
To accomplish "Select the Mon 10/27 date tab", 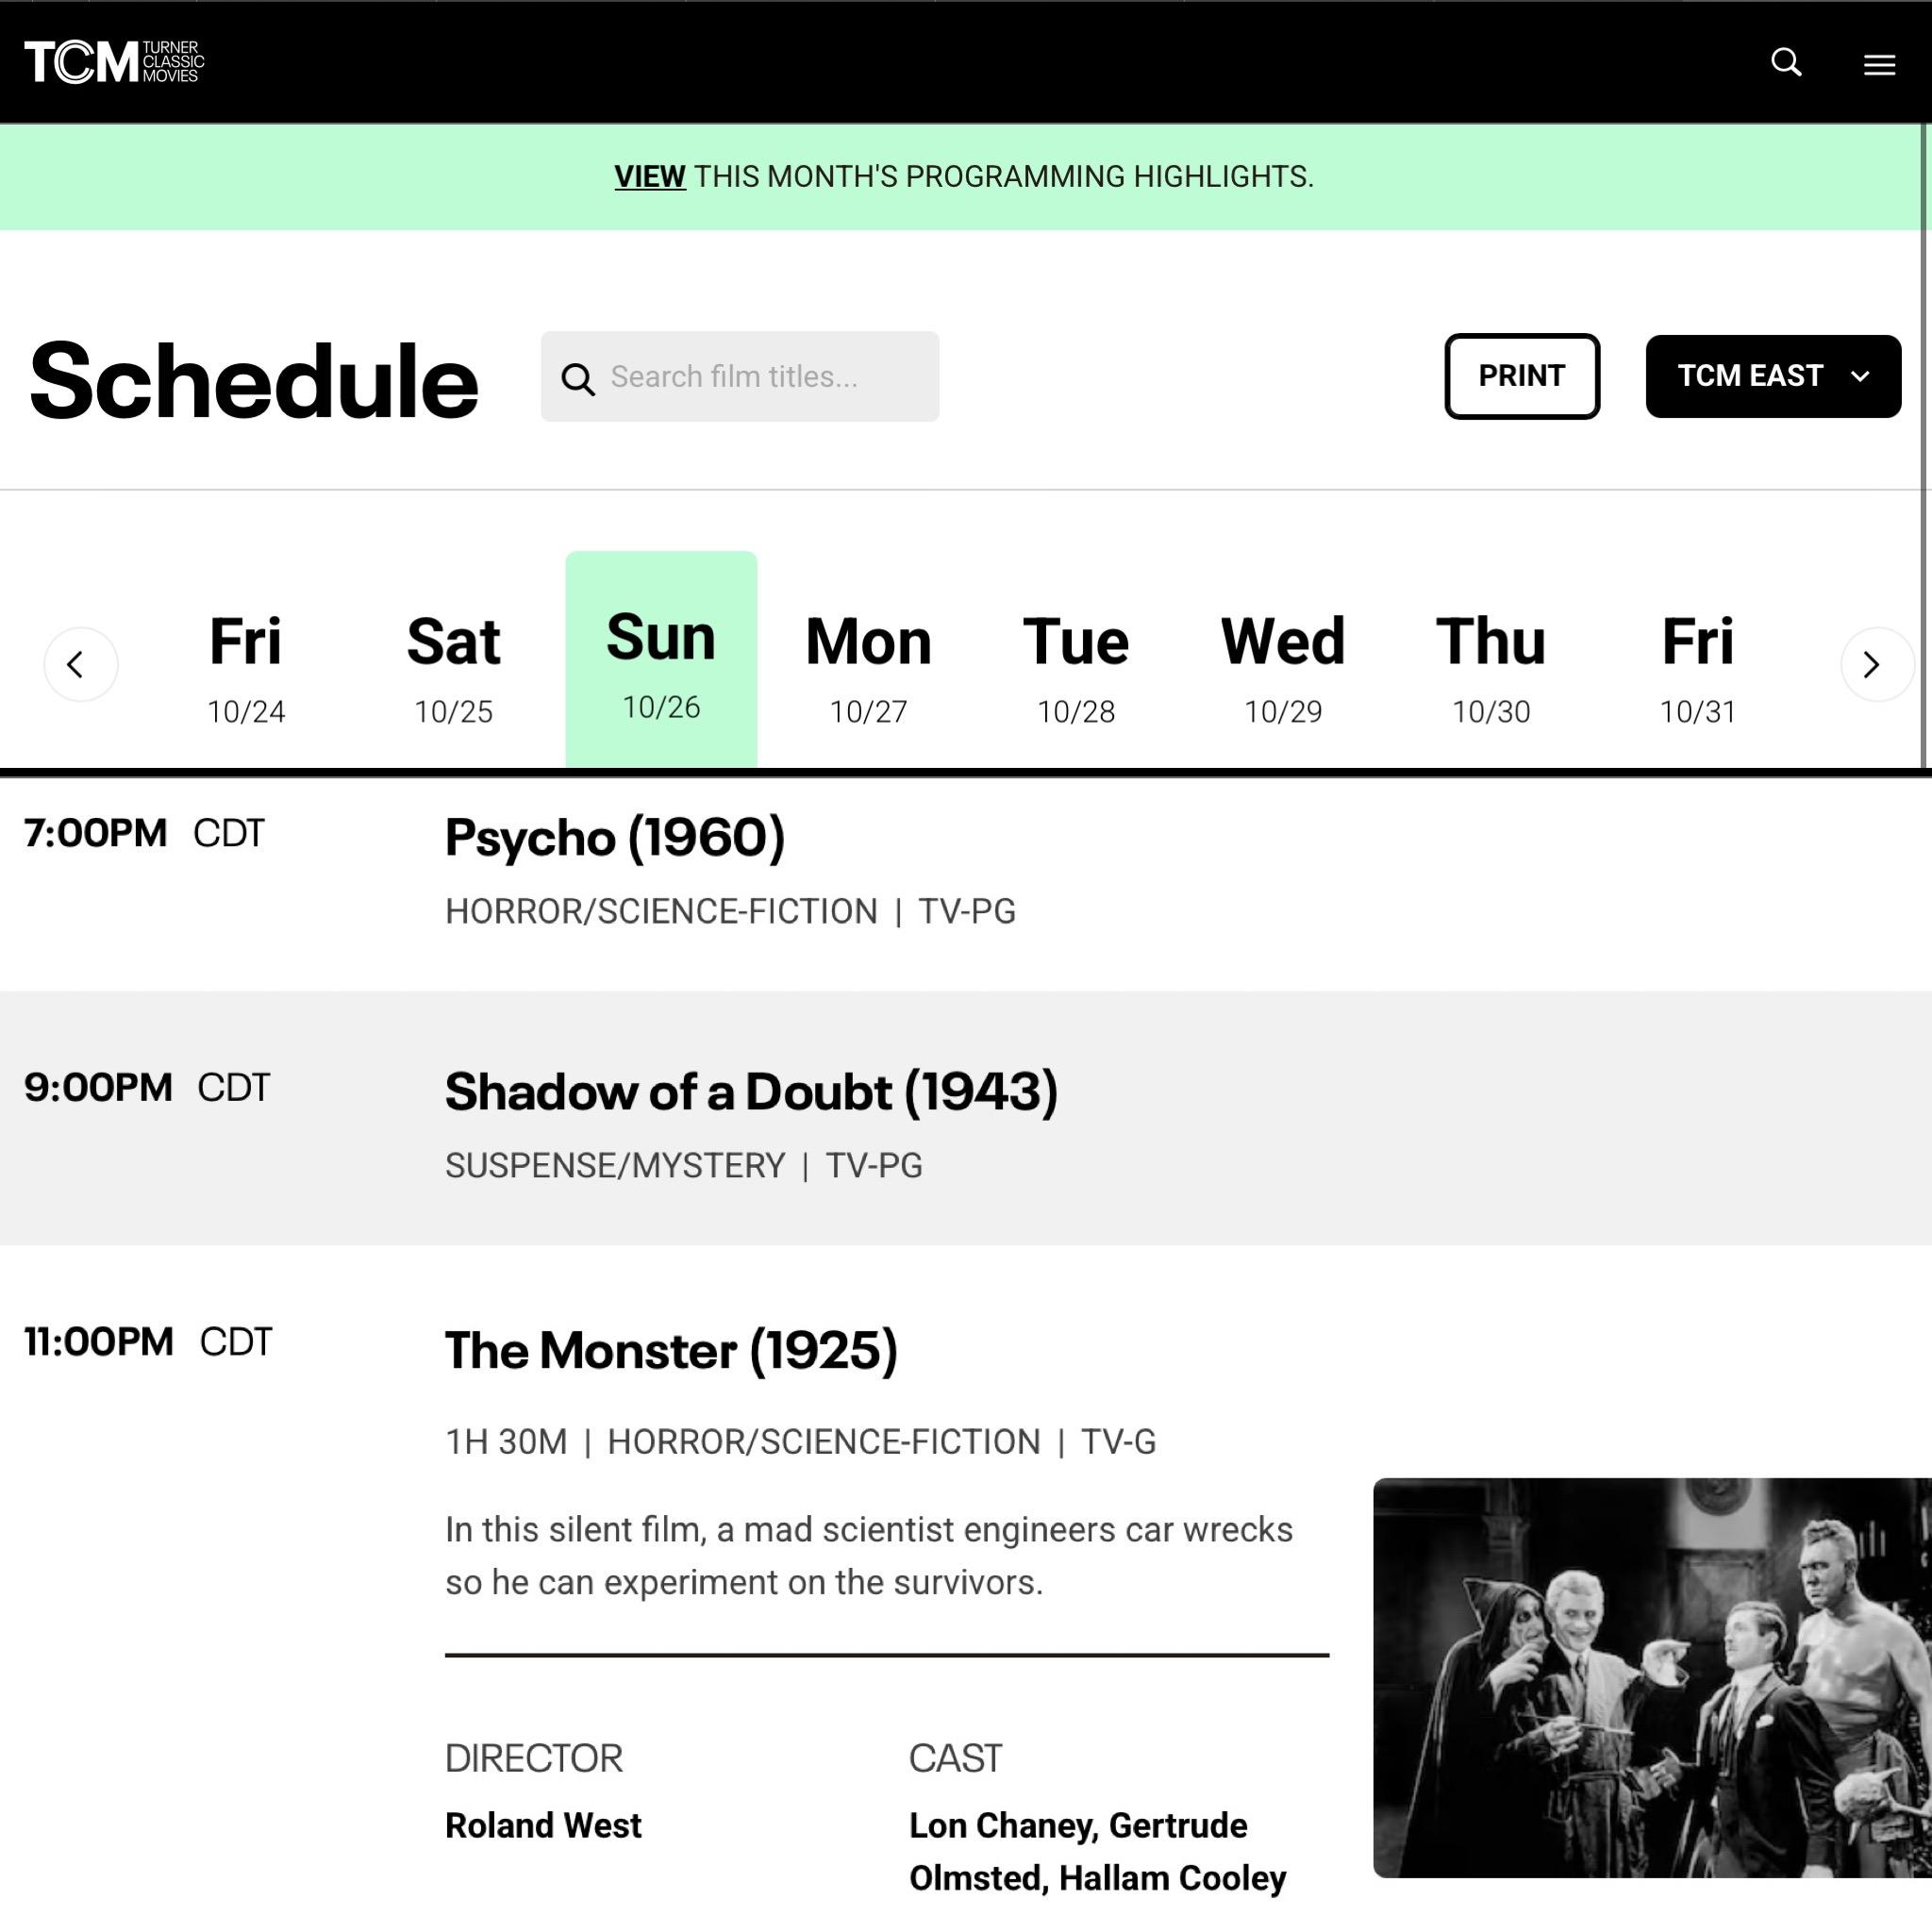I will tap(868, 664).
